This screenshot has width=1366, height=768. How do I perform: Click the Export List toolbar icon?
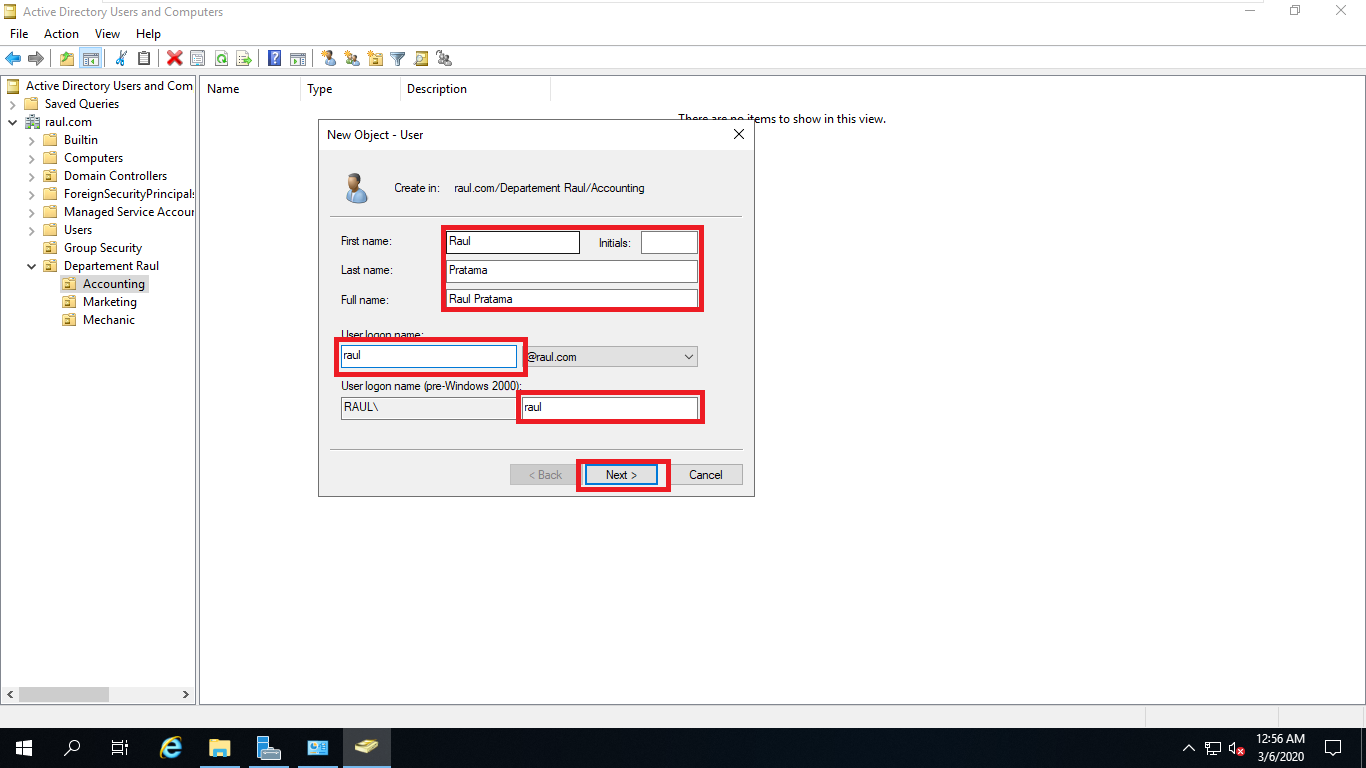coord(244,59)
